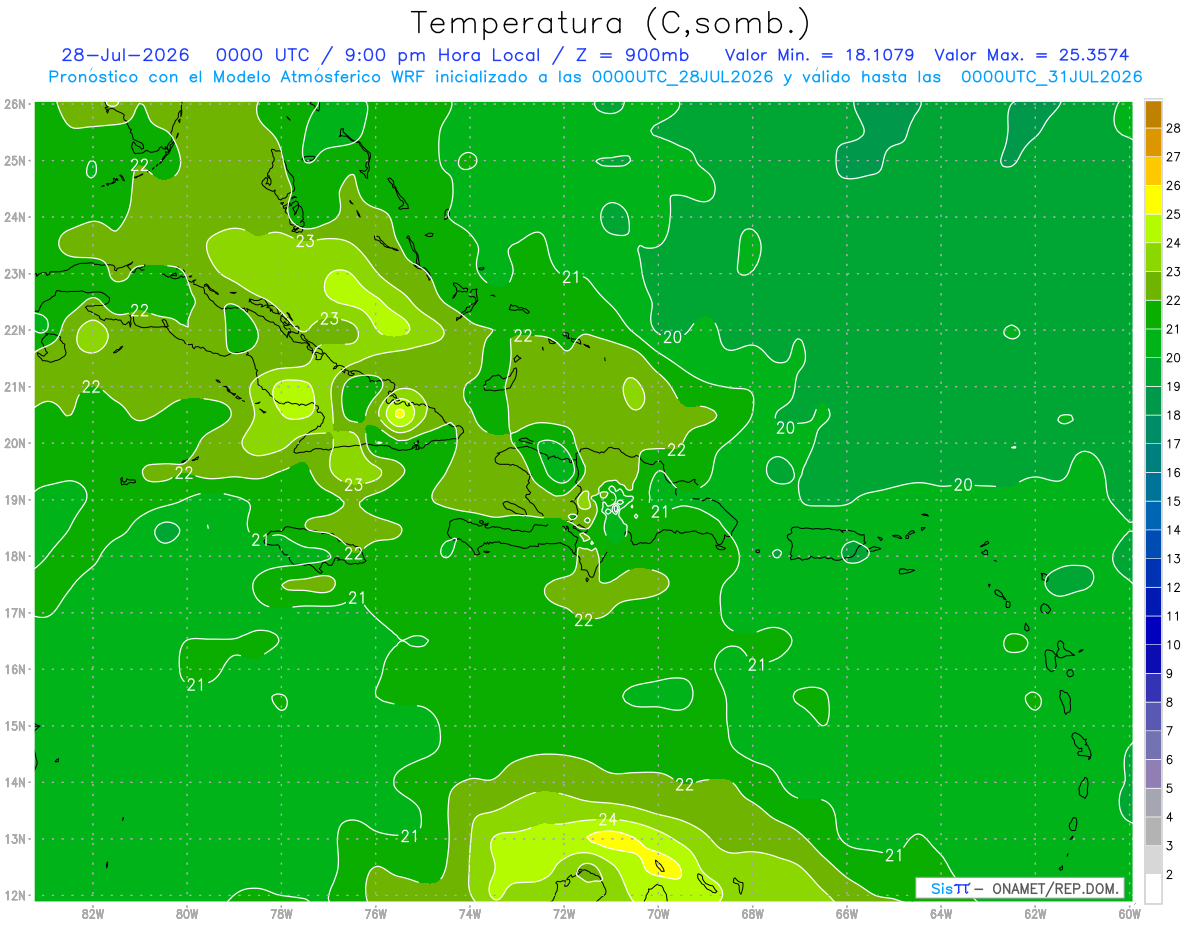This screenshot has width=1200, height=927.
Task: Click the yellow swatch between 25 and 26
Action: point(1153,200)
